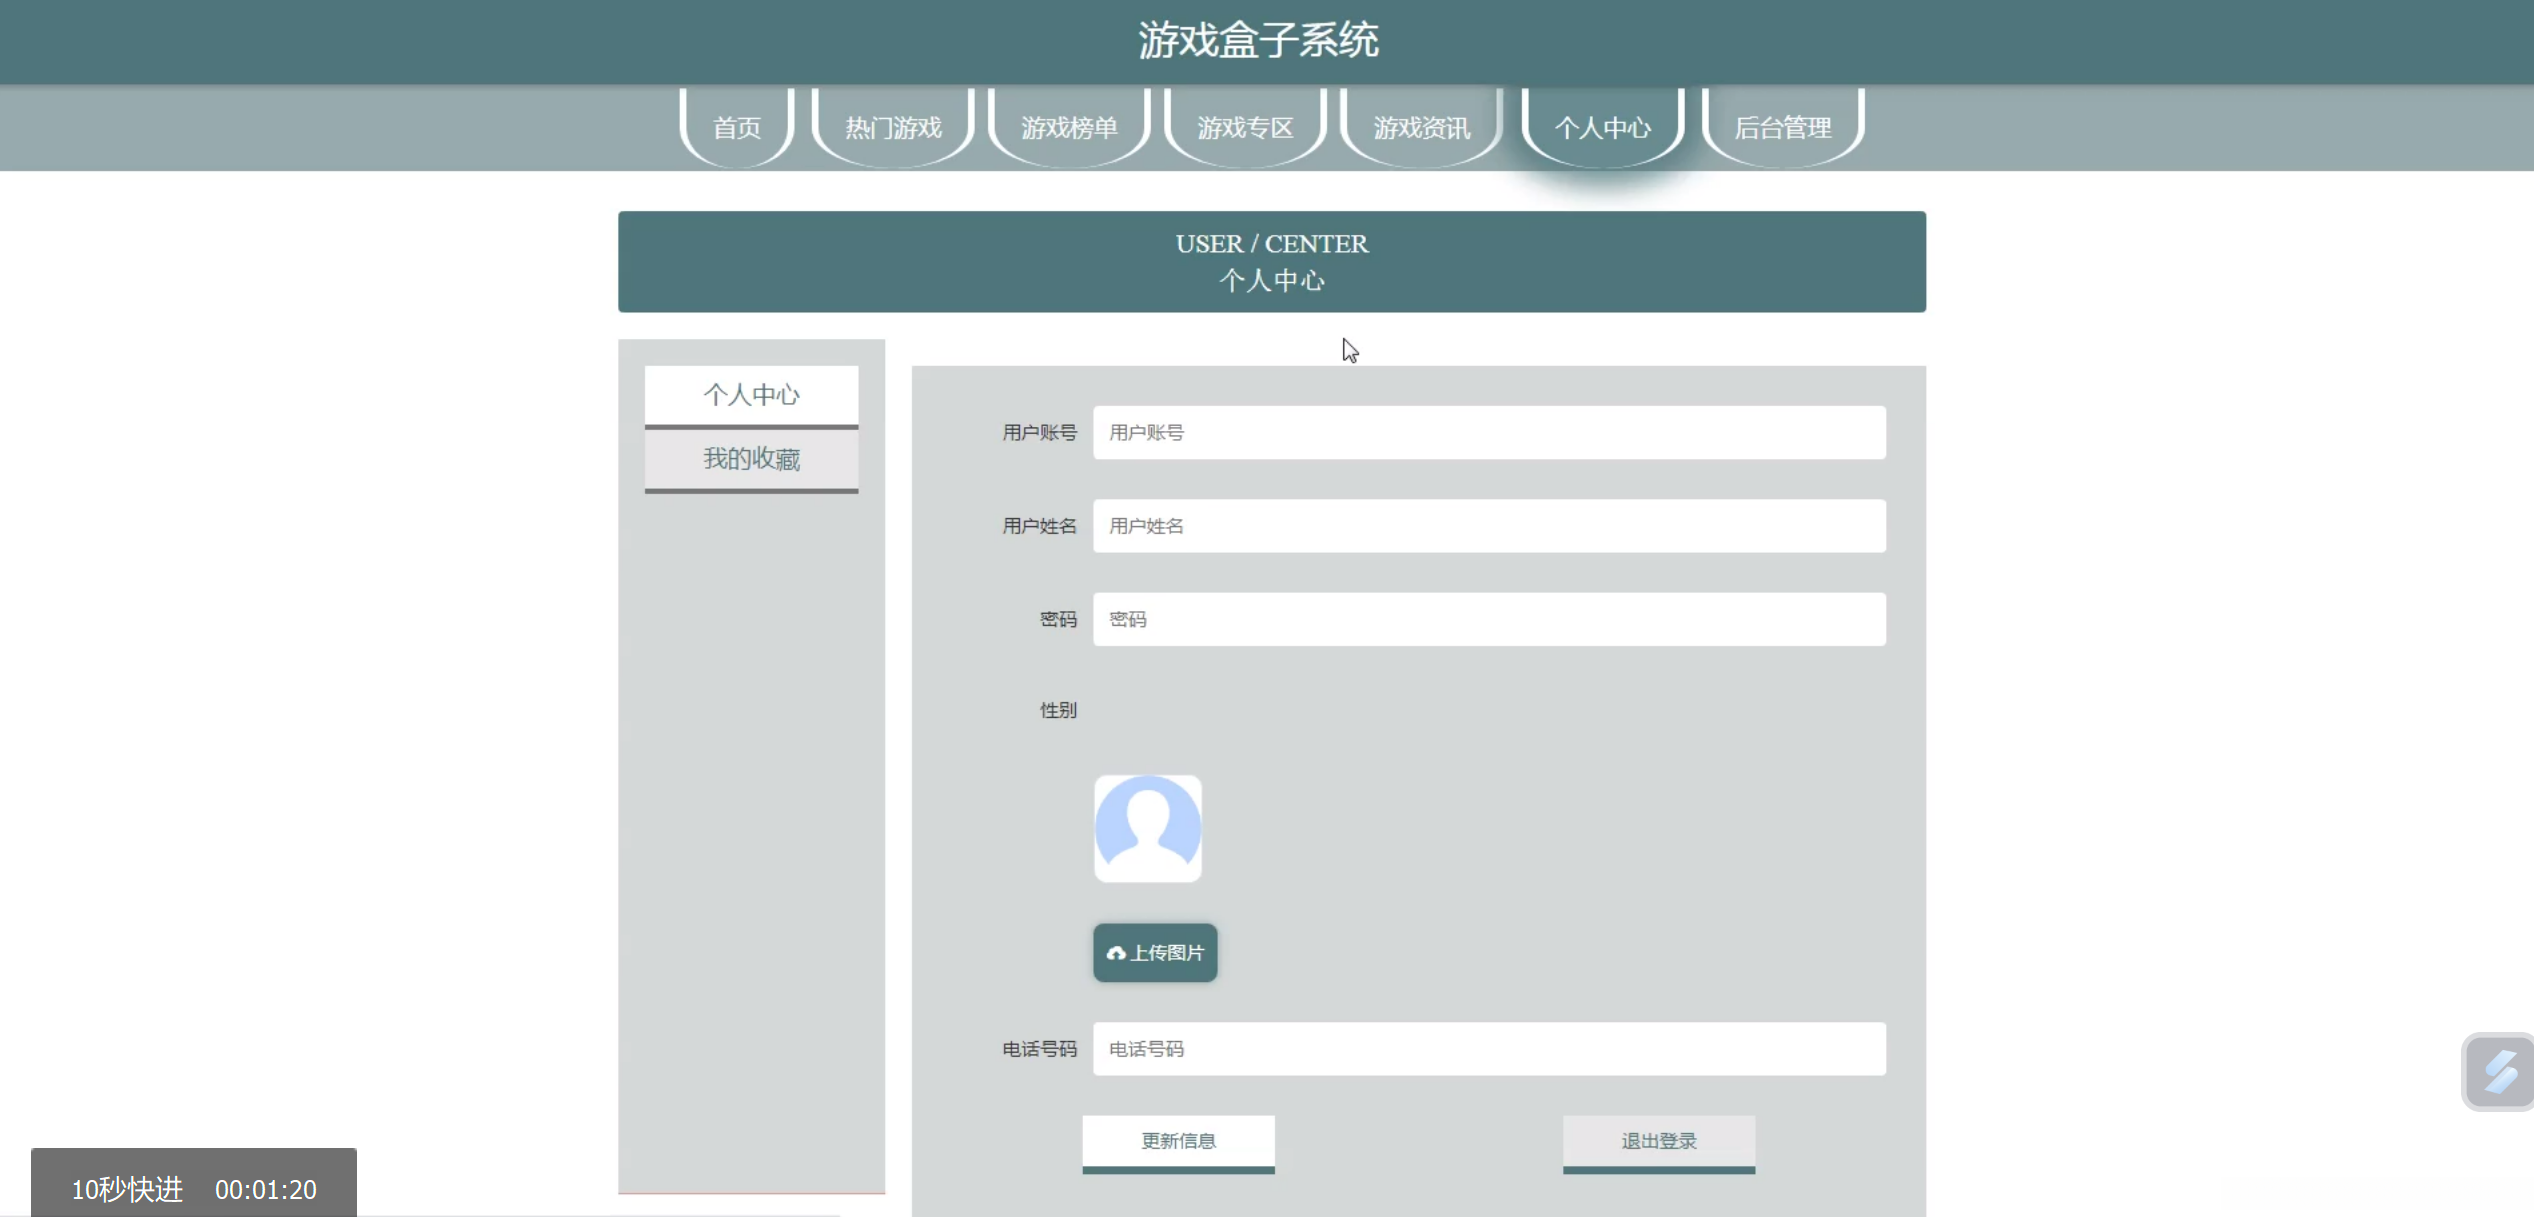The image size is (2534, 1217).
Task: Click the 电话号码 phone field
Action: click(1488, 1049)
